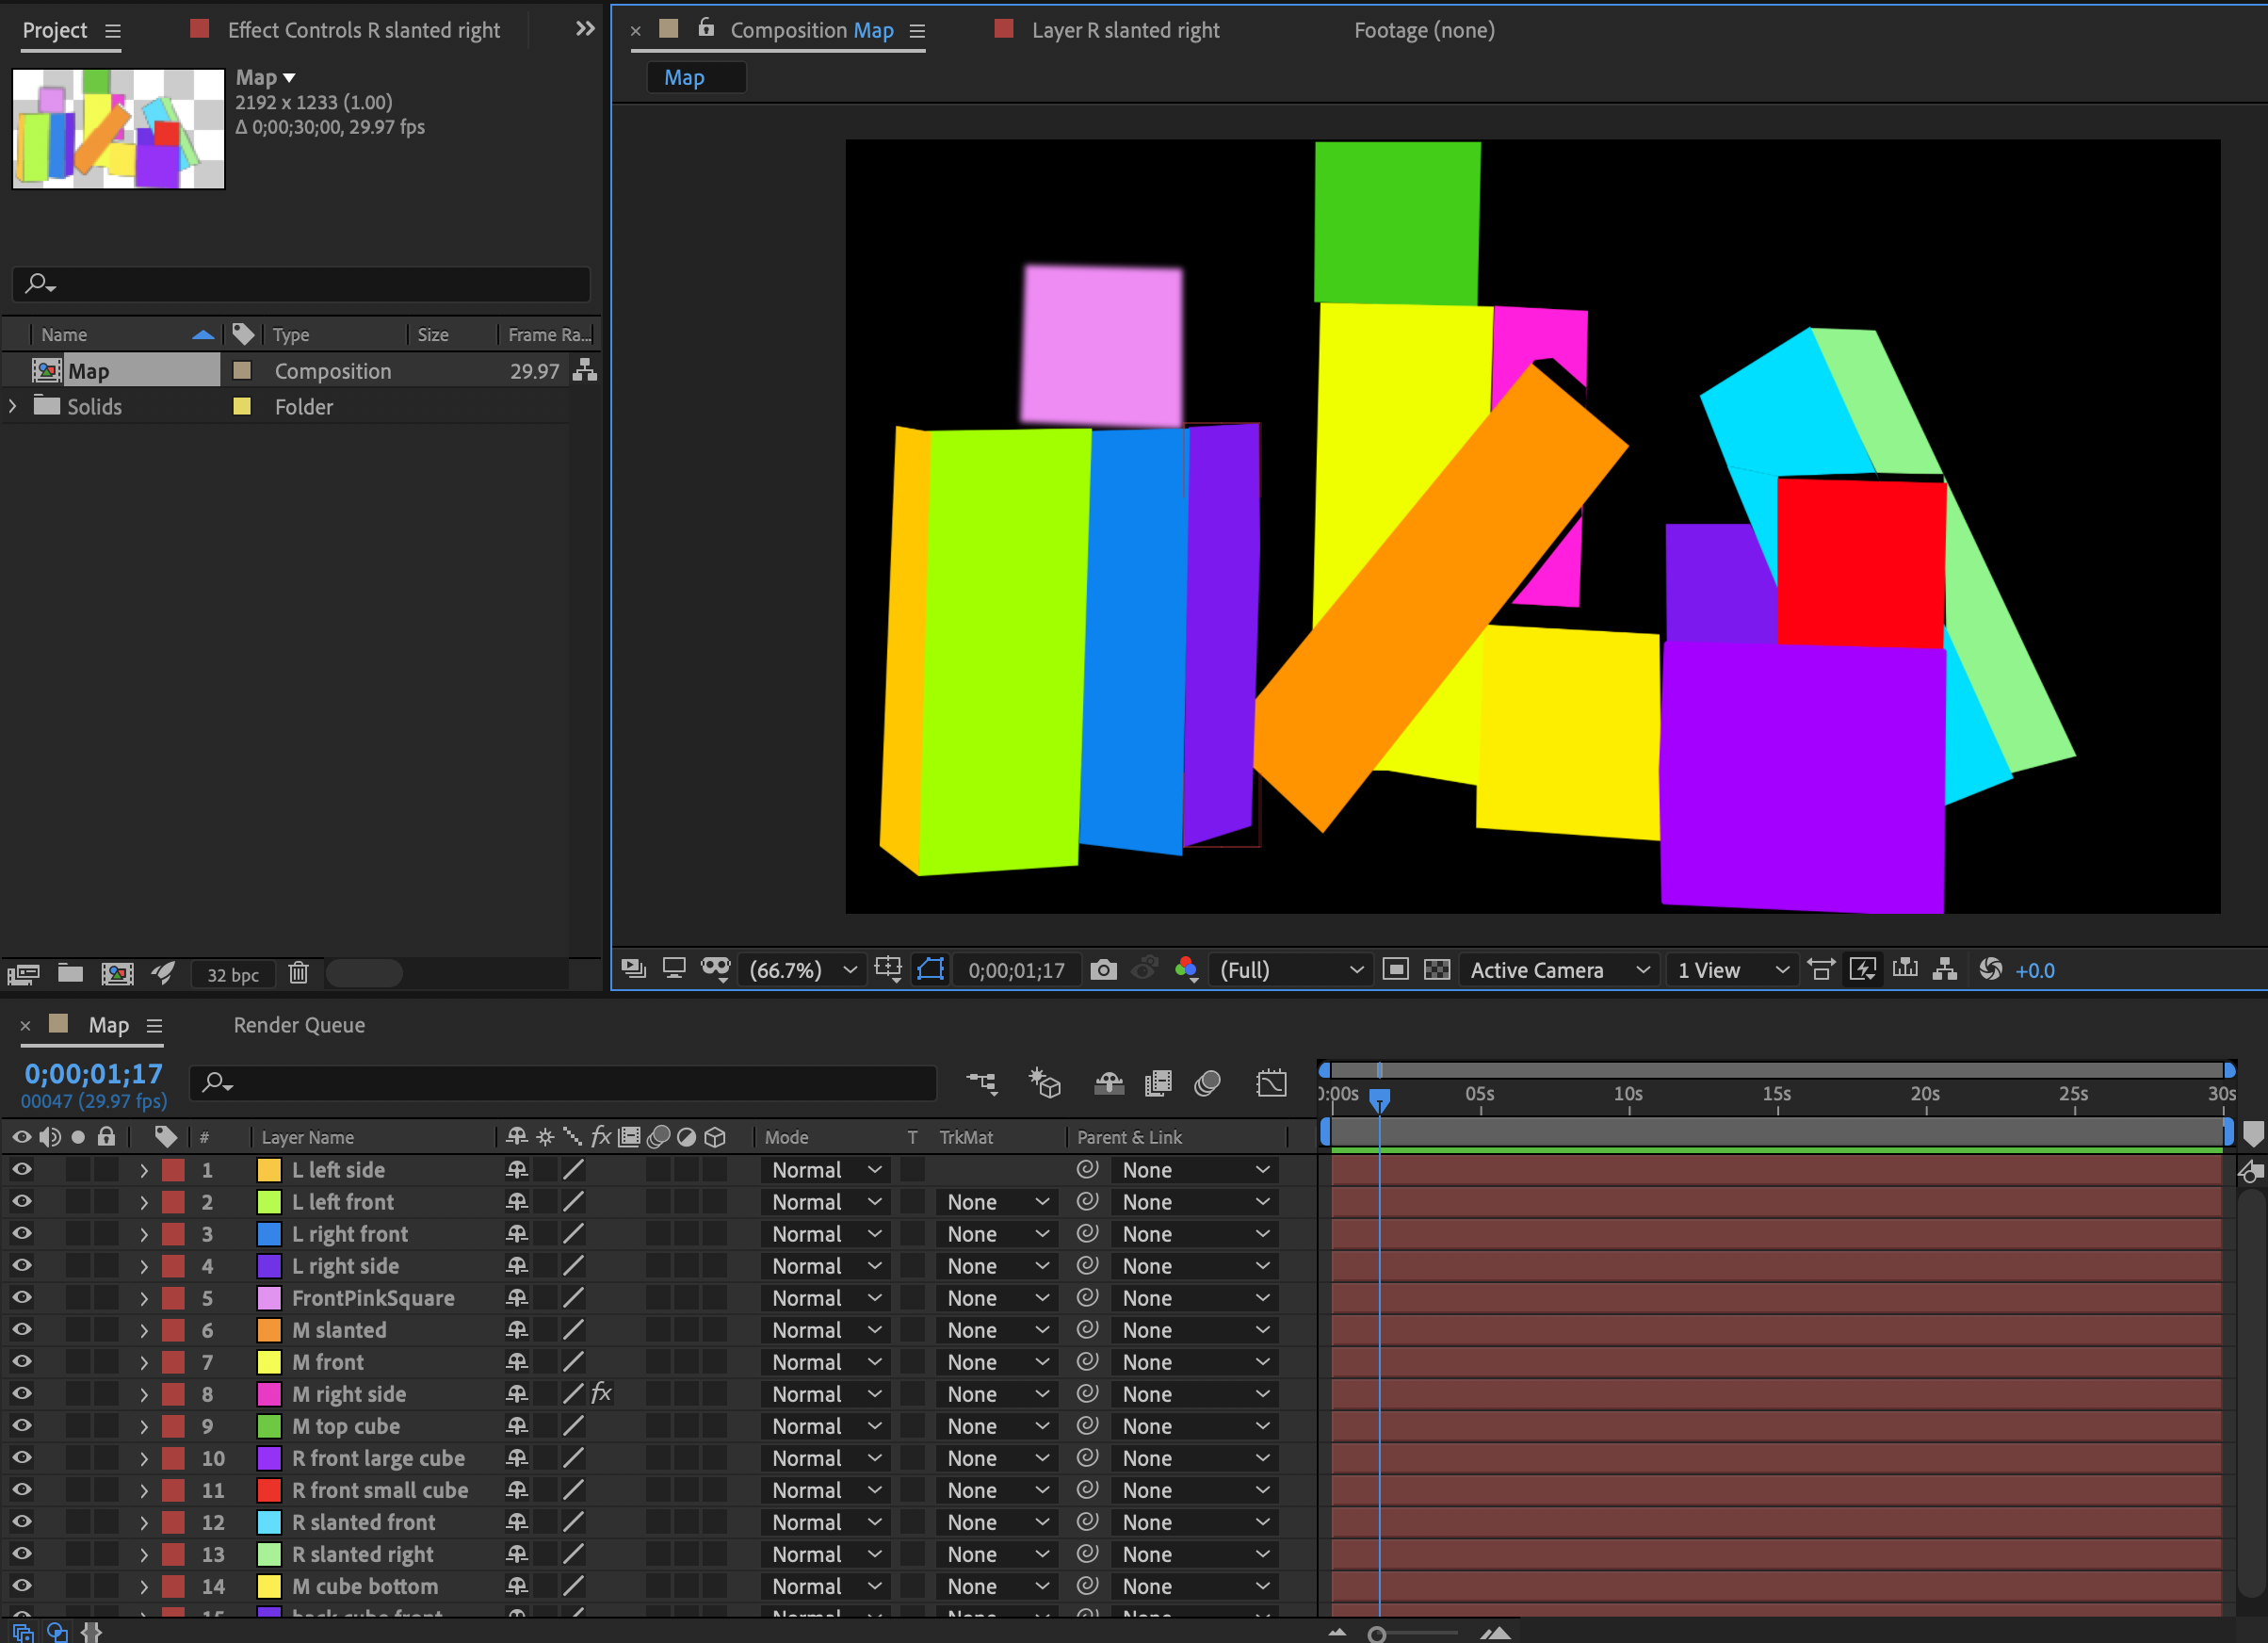Open the Graph Editor icon in timeline
The height and width of the screenshot is (1643, 2268).
[x=1271, y=1083]
